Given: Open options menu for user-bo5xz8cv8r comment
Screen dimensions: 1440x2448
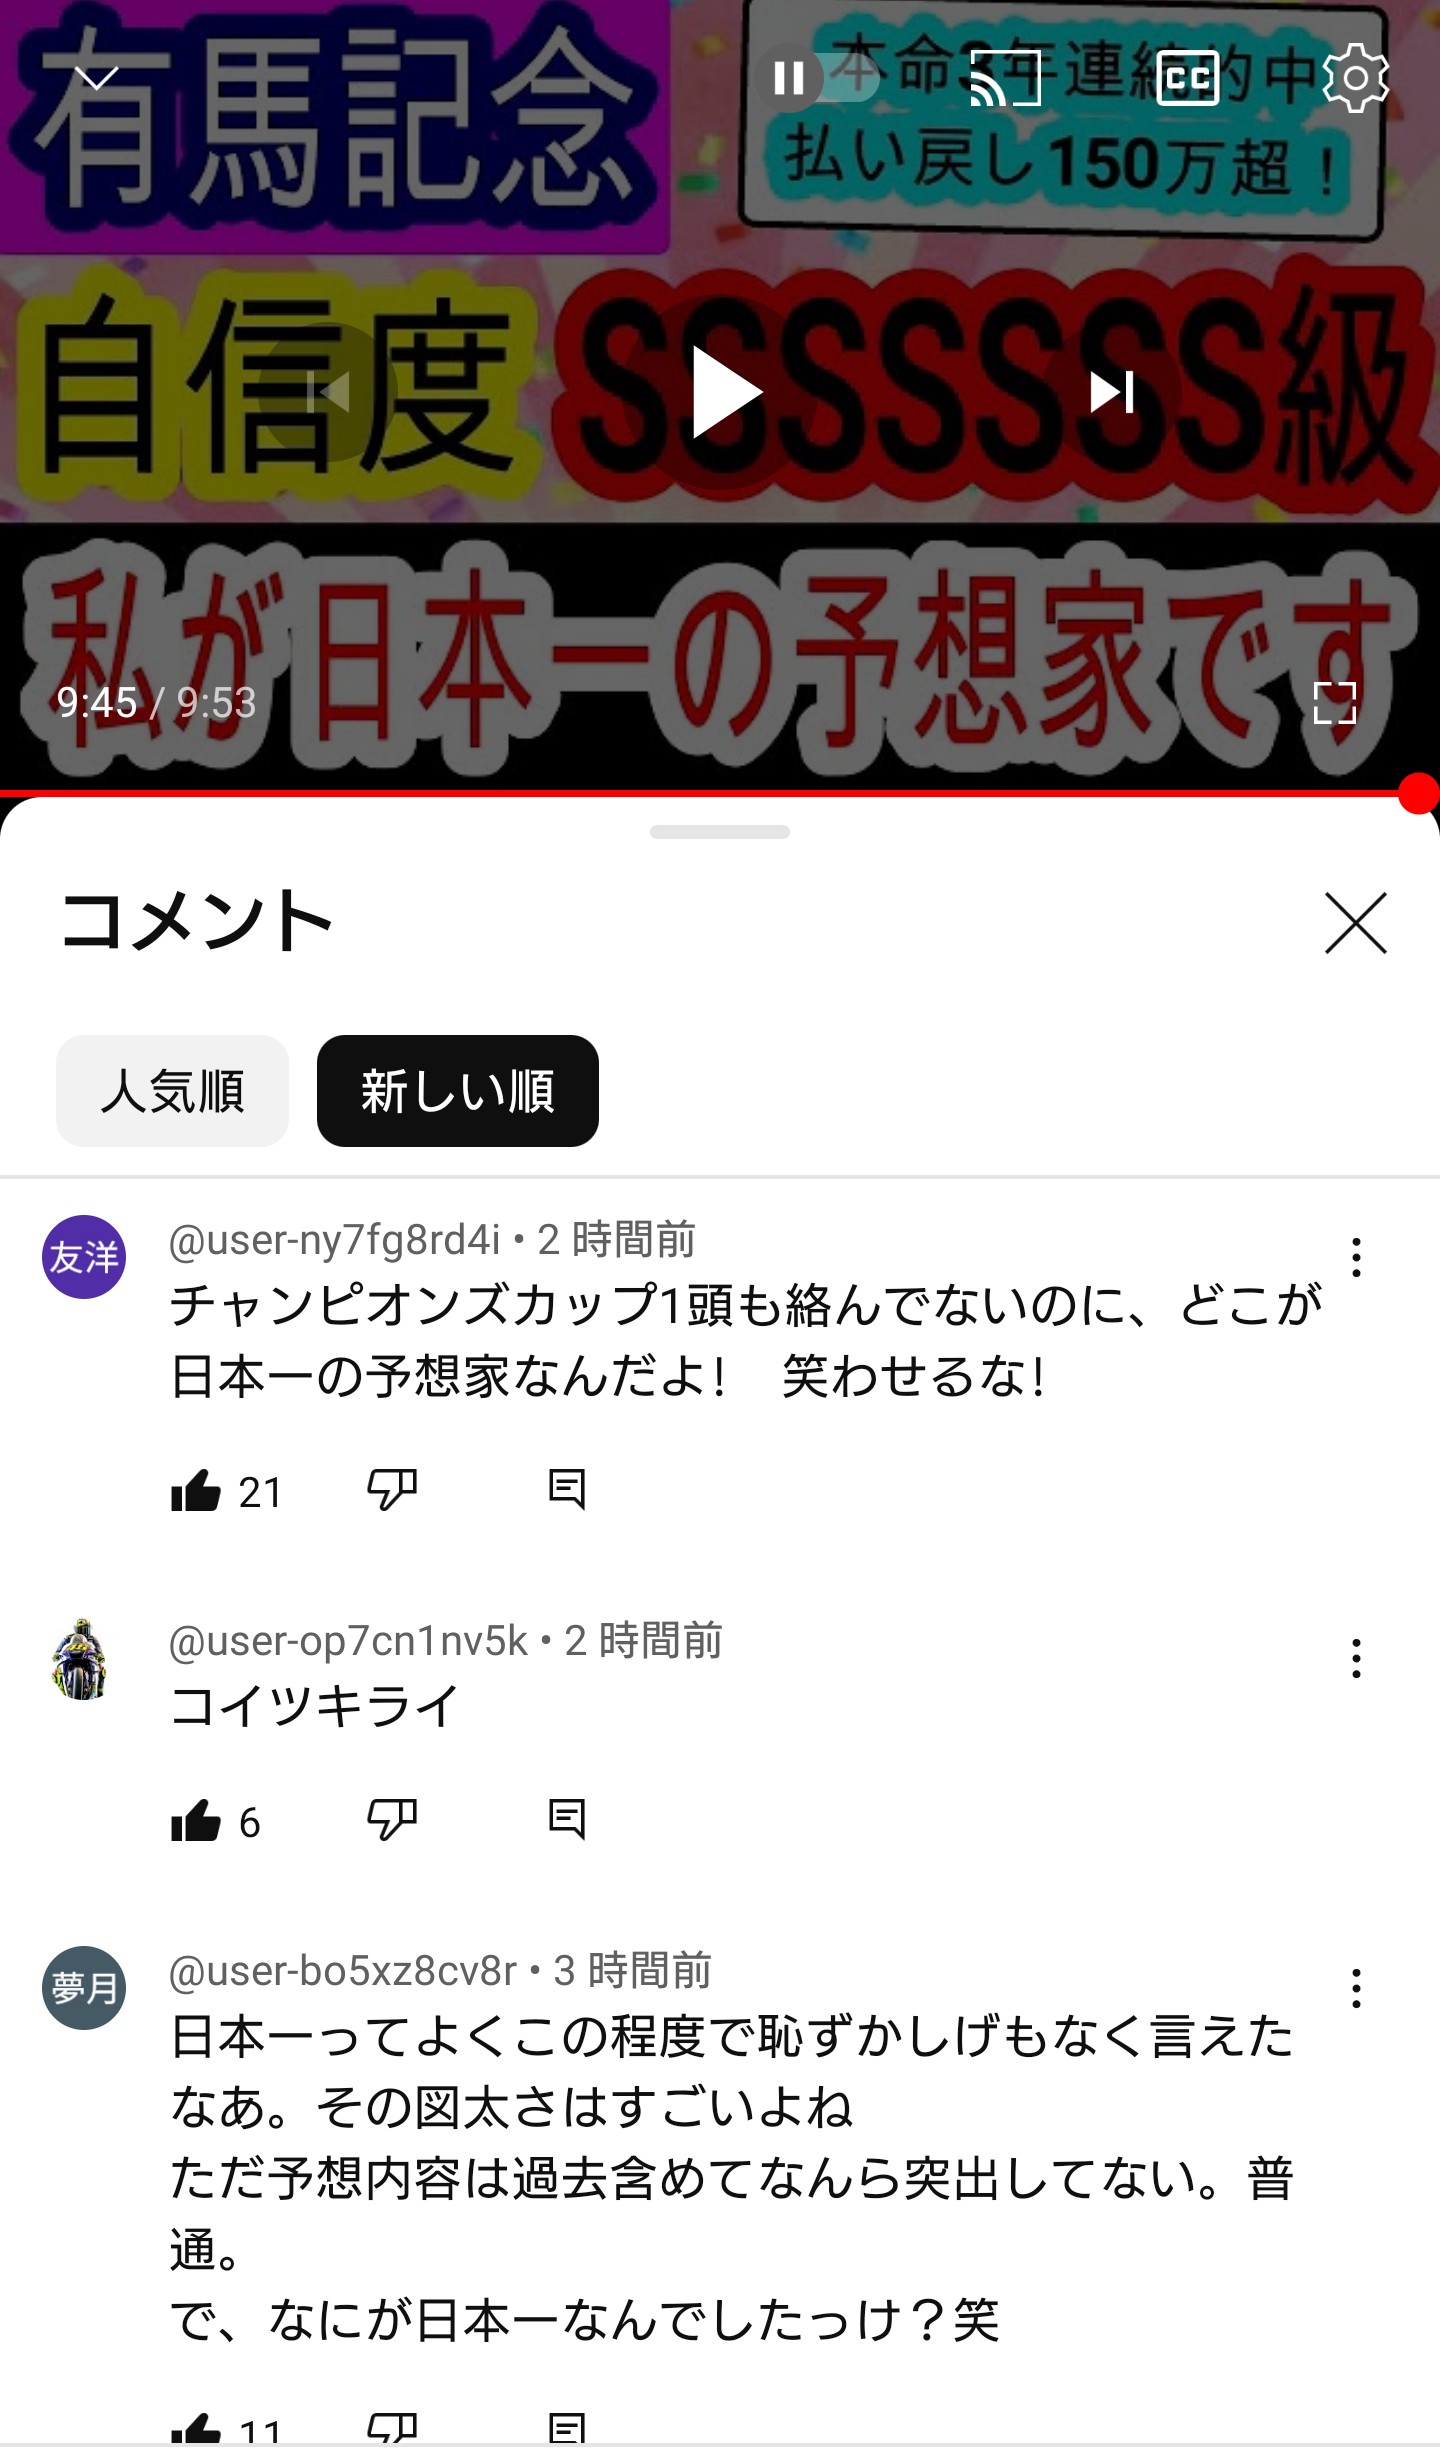Looking at the screenshot, I should pos(1356,1988).
